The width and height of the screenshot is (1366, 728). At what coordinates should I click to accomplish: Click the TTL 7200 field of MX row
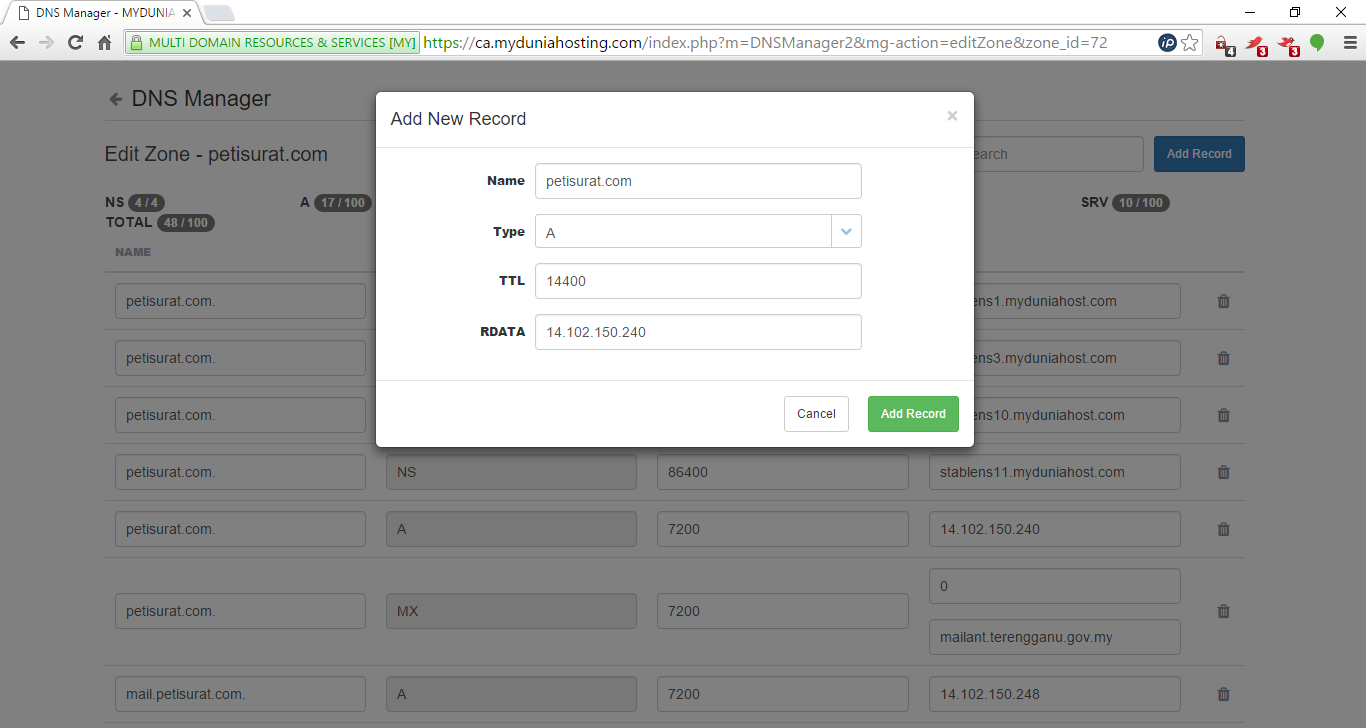(x=783, y=611)
